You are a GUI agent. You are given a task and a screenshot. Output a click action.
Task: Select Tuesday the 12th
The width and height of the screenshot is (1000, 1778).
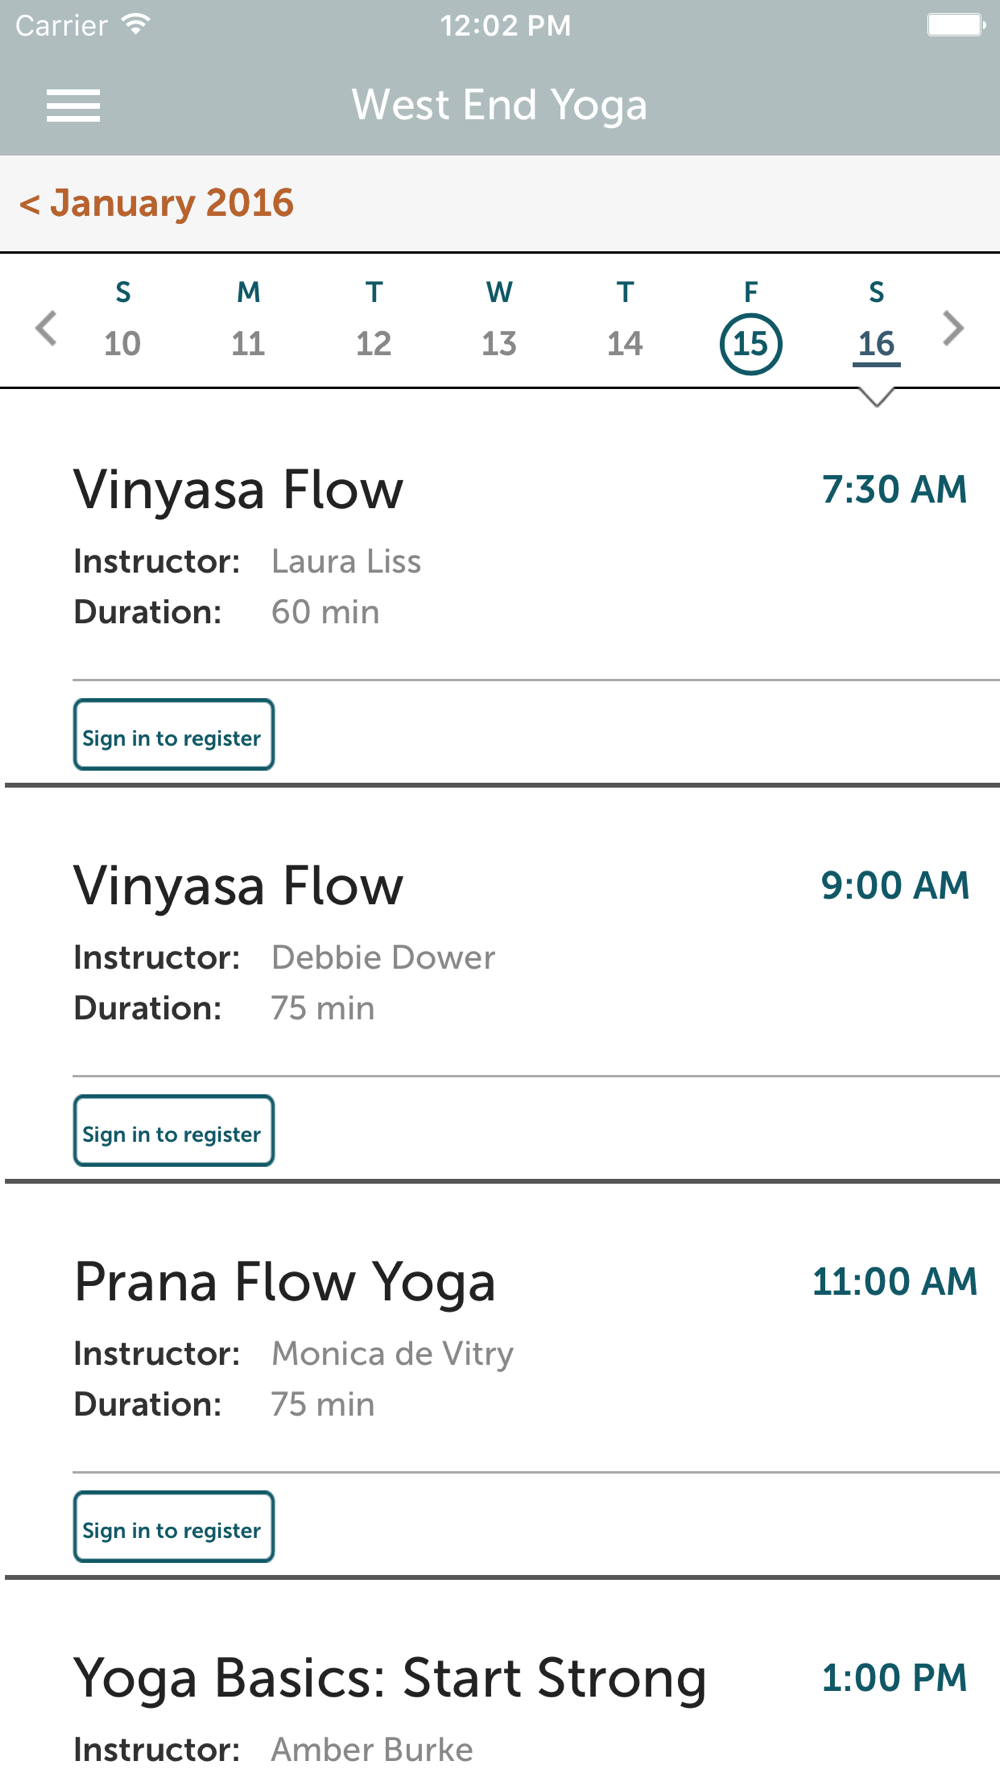click(x=374, y=320)
